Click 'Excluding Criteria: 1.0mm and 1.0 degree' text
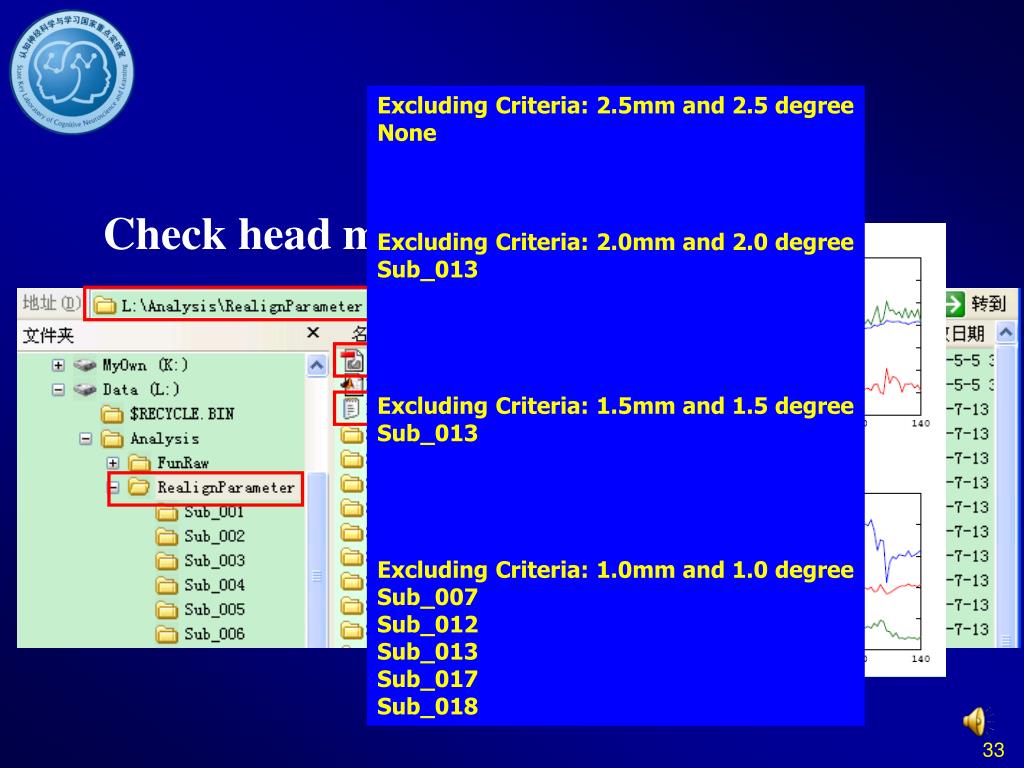Screen dimensions: 1024x768 [x=615, y=570]
